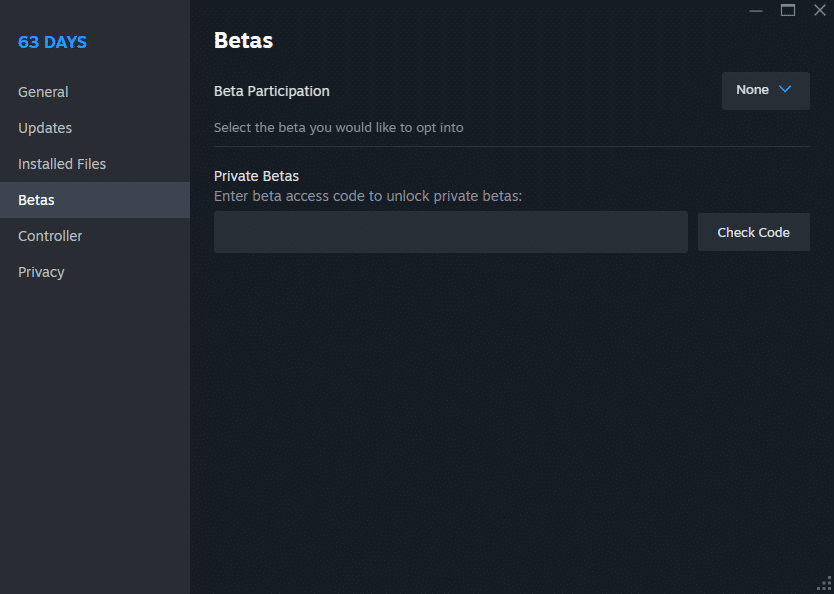Maximize the properties window
Viewport: 834px width, 594px height.
click(788, 10)
